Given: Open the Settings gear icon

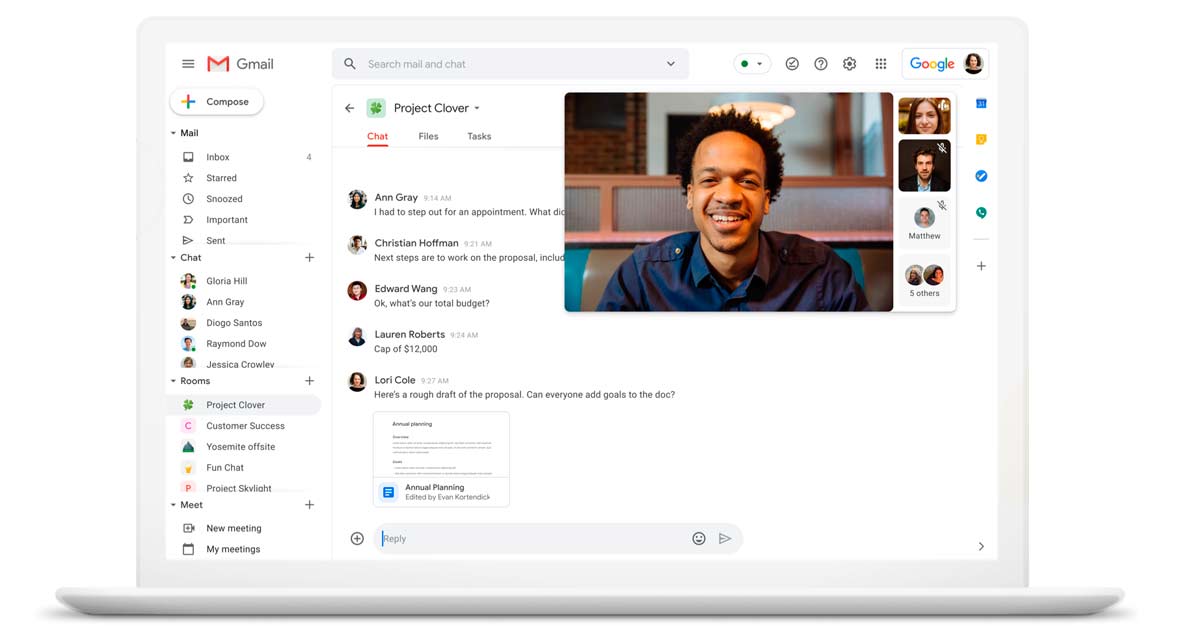Looking at the screenshot, I should 850,64.
